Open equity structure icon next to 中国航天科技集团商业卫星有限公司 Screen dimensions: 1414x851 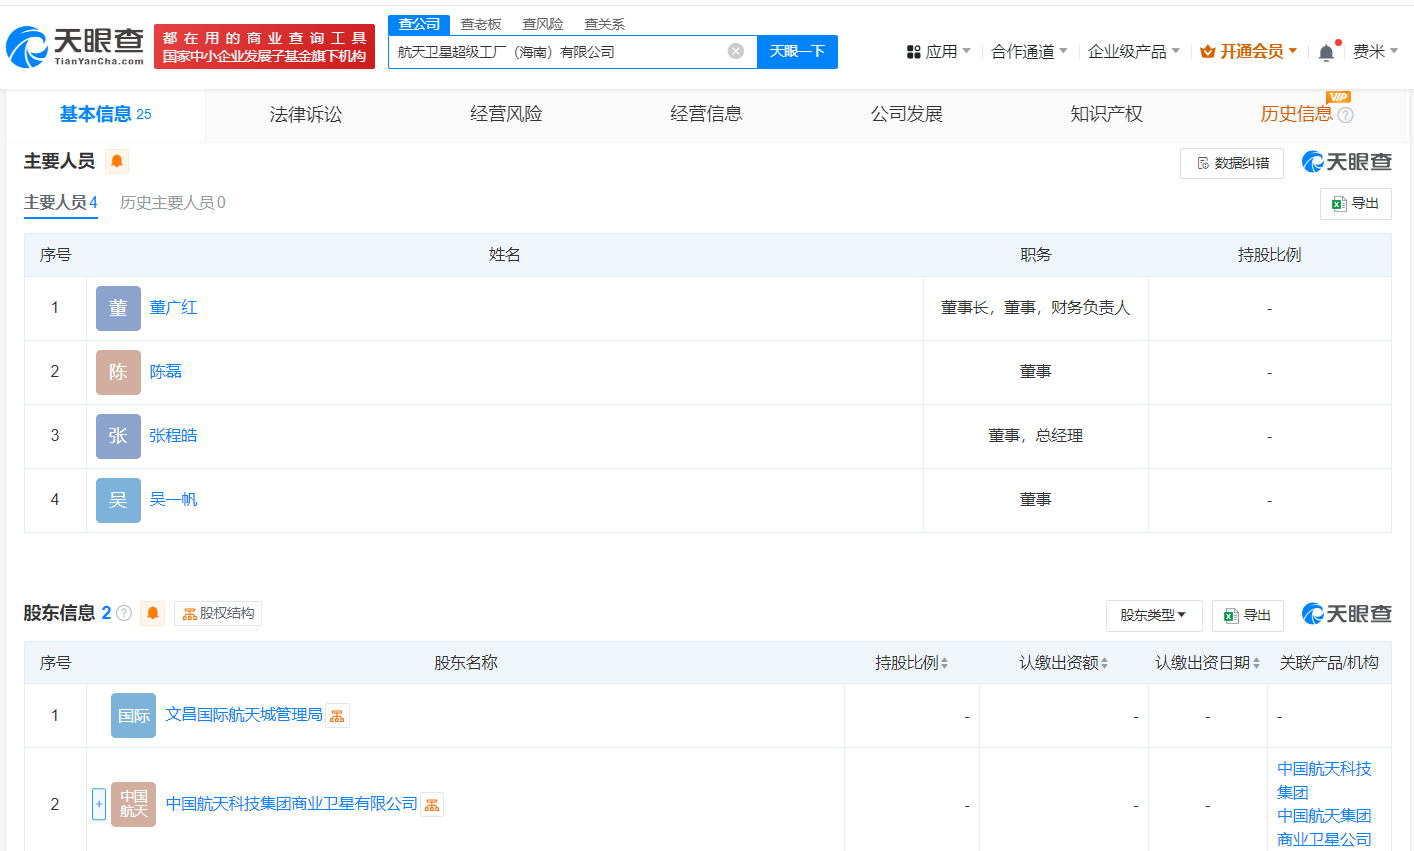432,805
